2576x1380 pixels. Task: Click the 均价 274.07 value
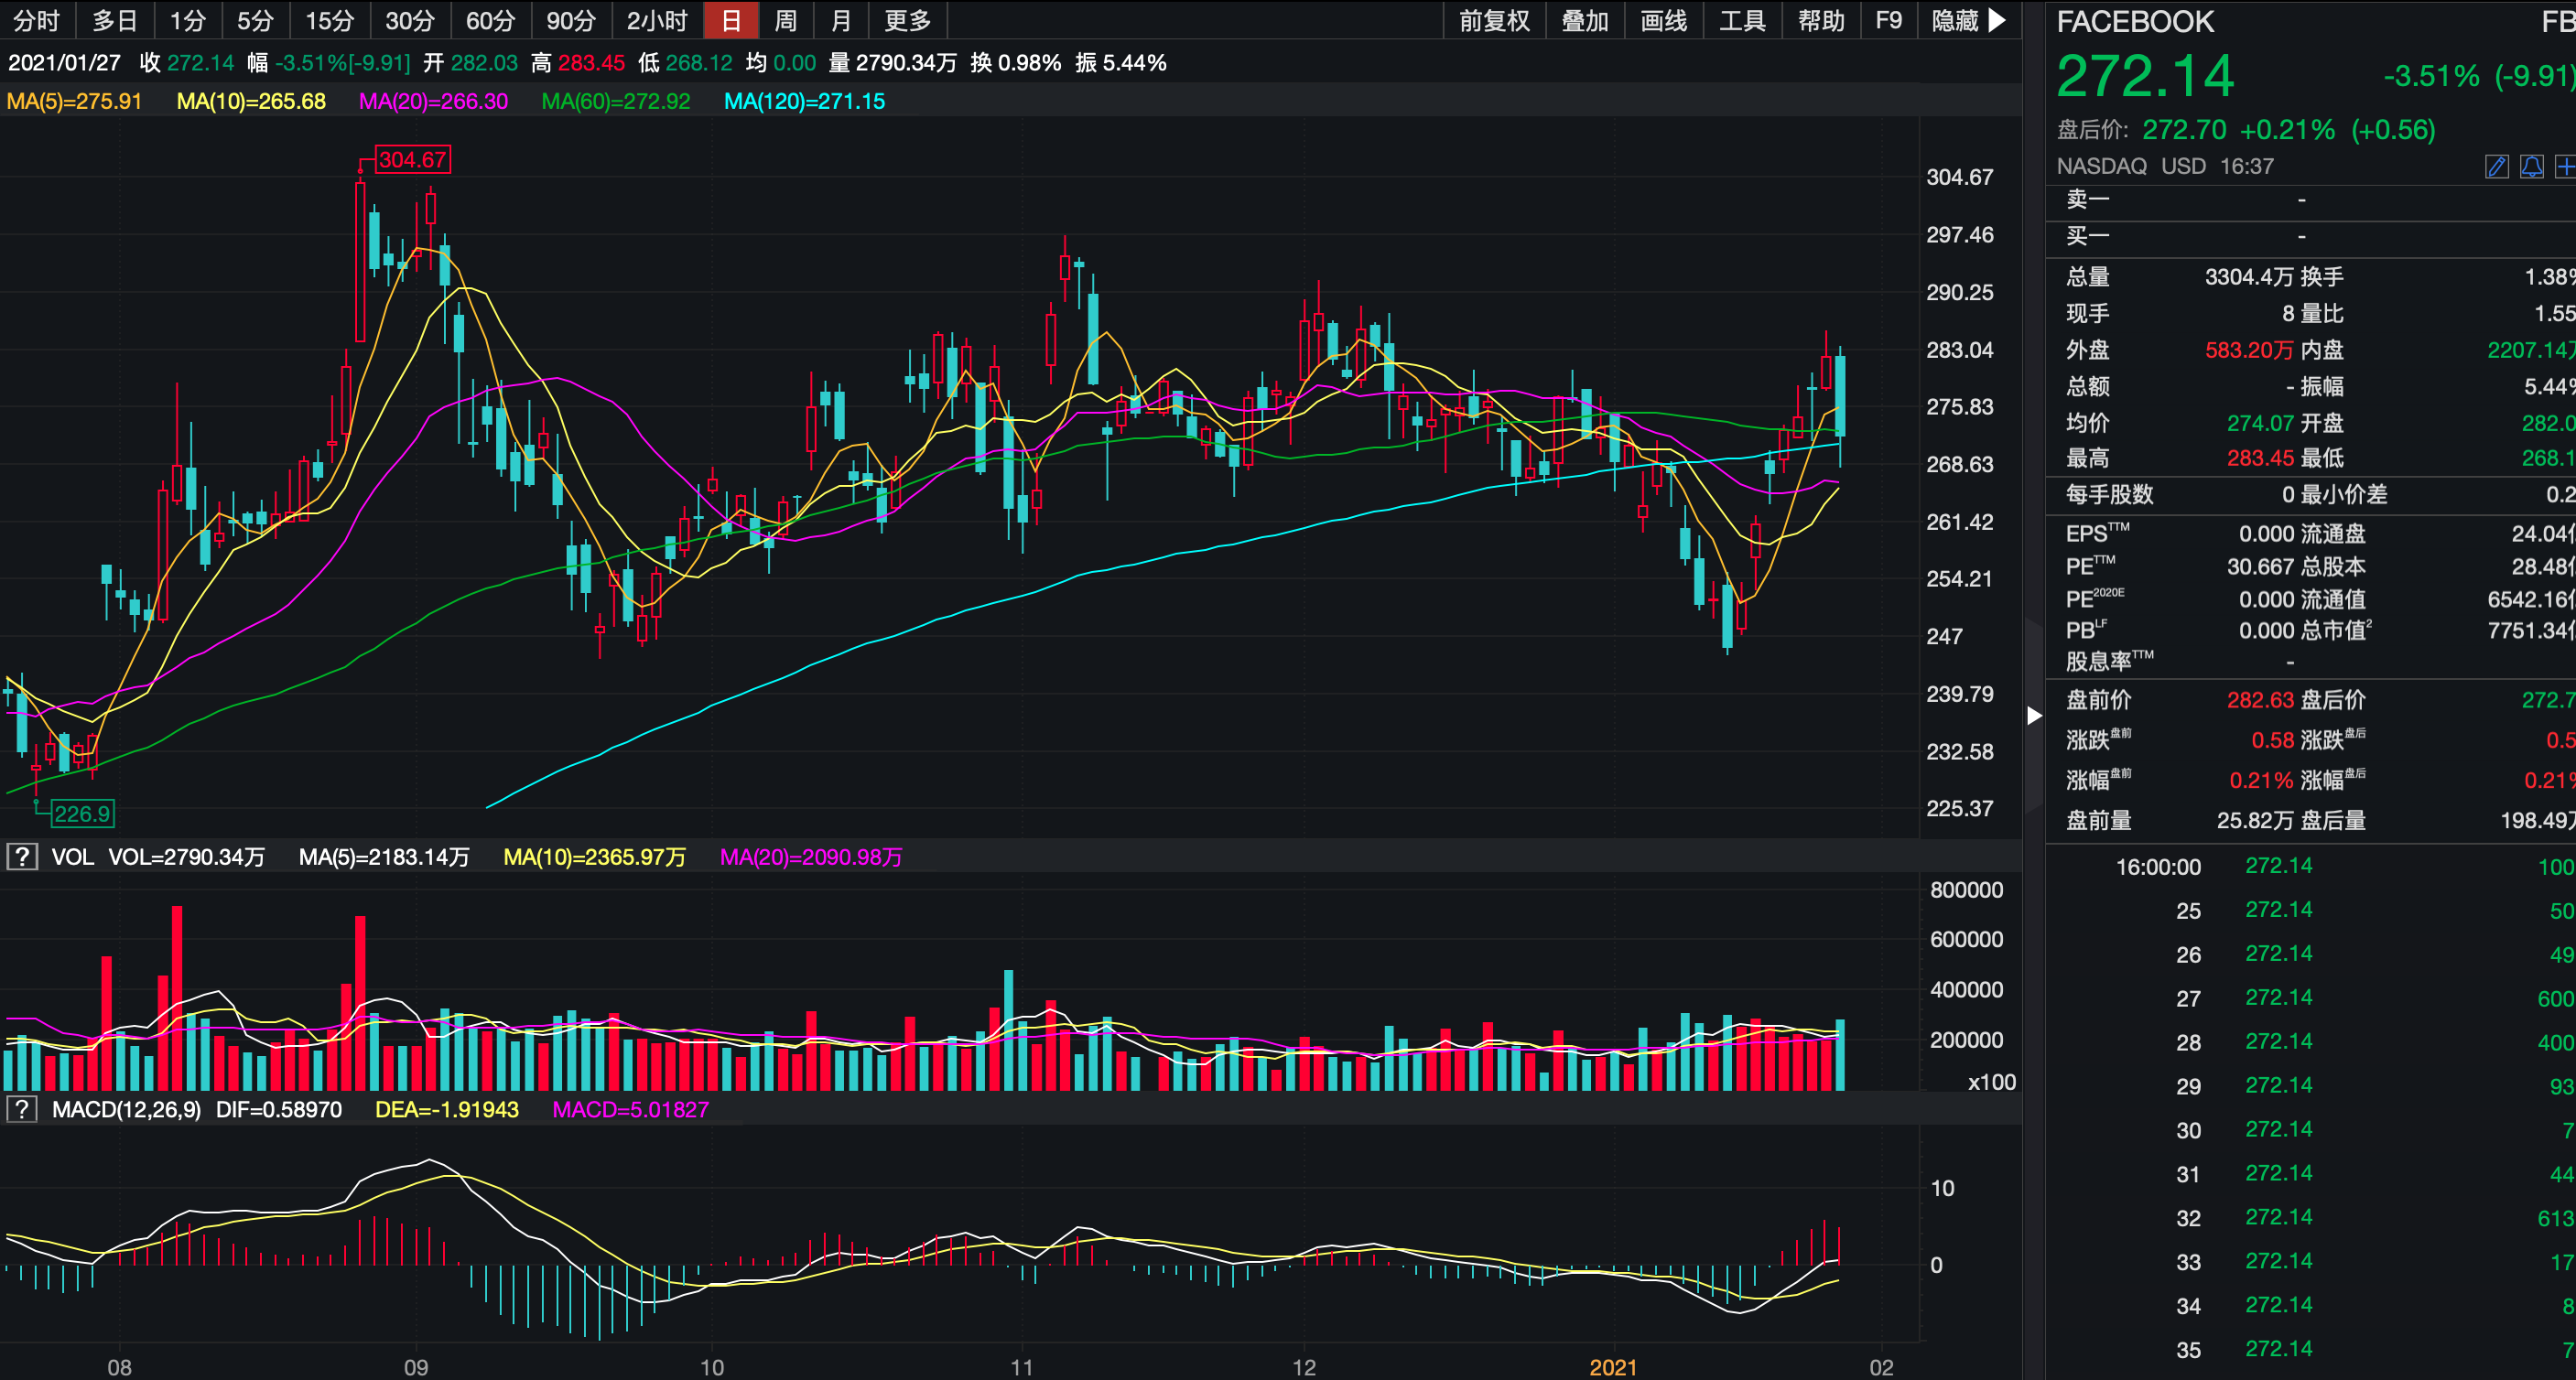pyautogui.click(x=2260, y=423)
